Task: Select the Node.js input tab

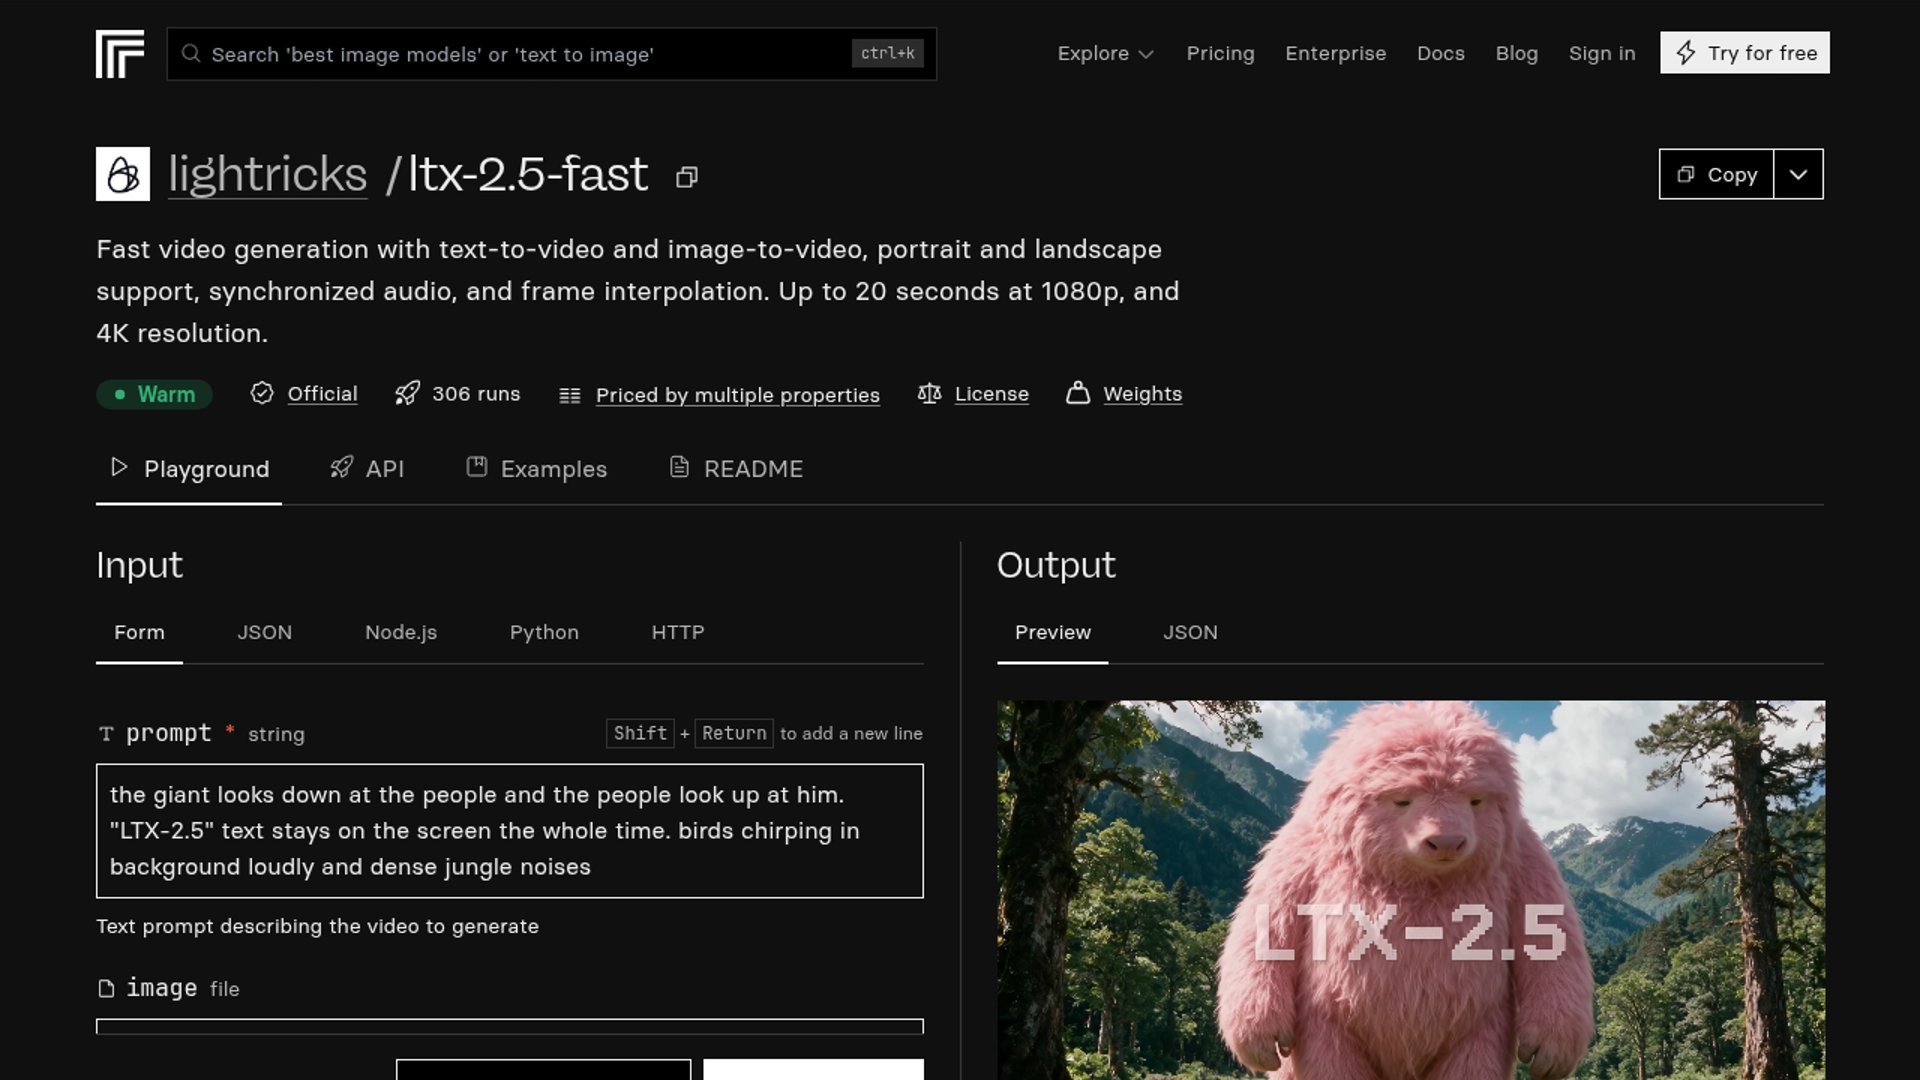Action: (401, 633)
